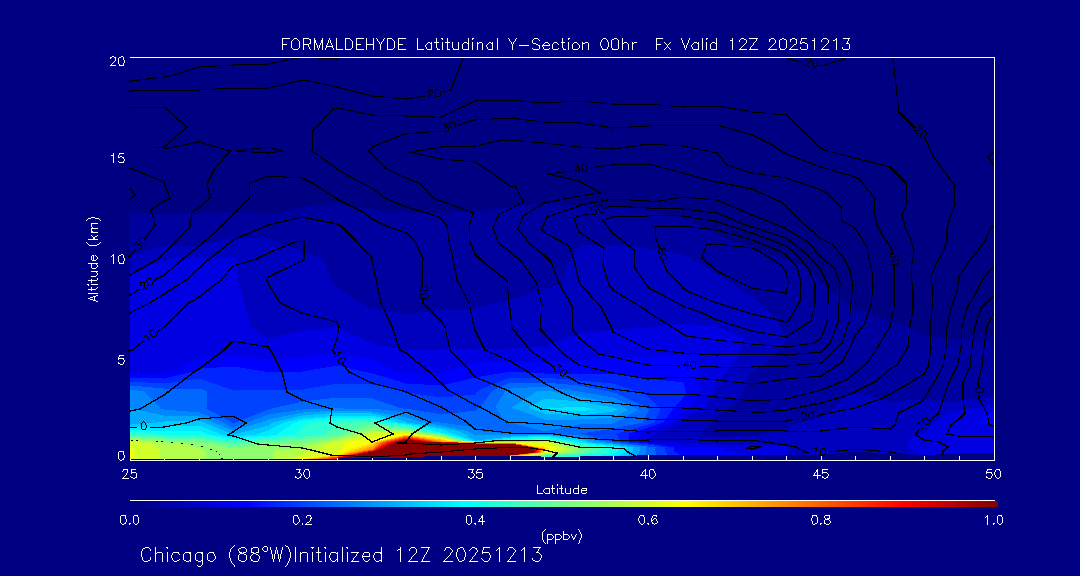Click the latitude 45 x-axis tick label
1080x576 pixels.
pyautogui.click(x=821, y=473)
